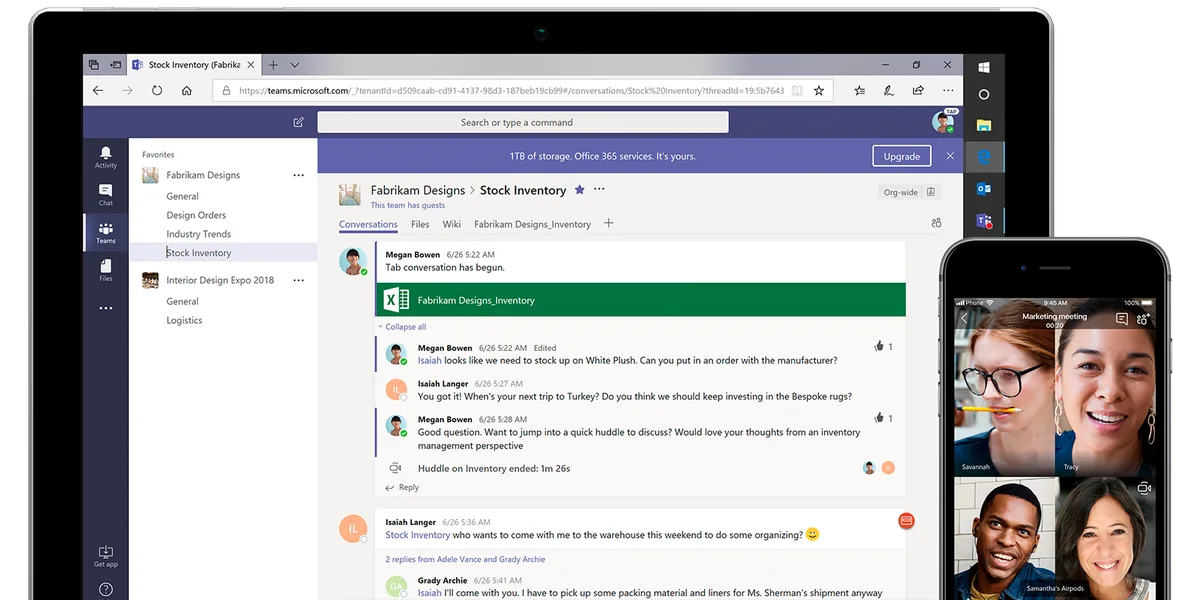The width and height of the screenshot is (1200, 600).
Task: Open the Chat section in sidebar
Action: 105,194
